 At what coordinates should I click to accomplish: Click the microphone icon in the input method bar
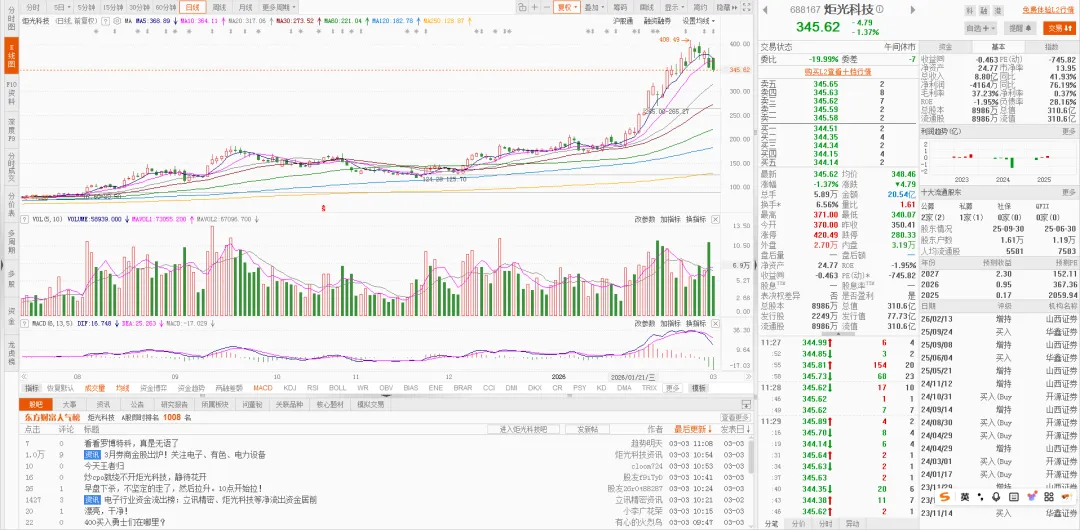[x=996, y=496]
